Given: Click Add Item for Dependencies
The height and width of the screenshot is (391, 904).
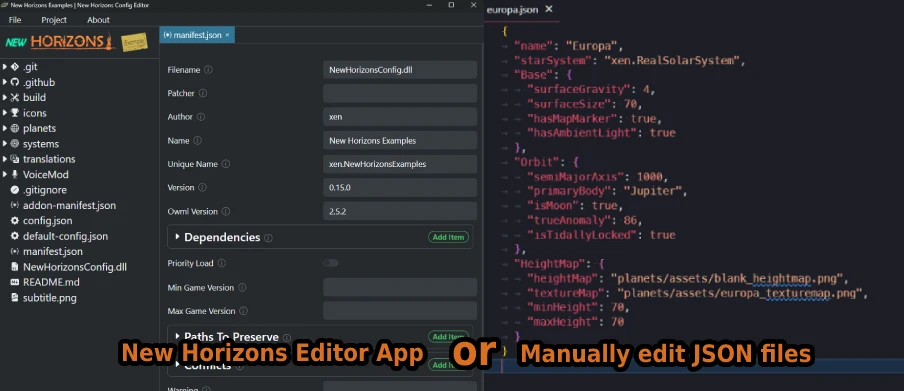Looking at the screenshot, I should (449, 237).
